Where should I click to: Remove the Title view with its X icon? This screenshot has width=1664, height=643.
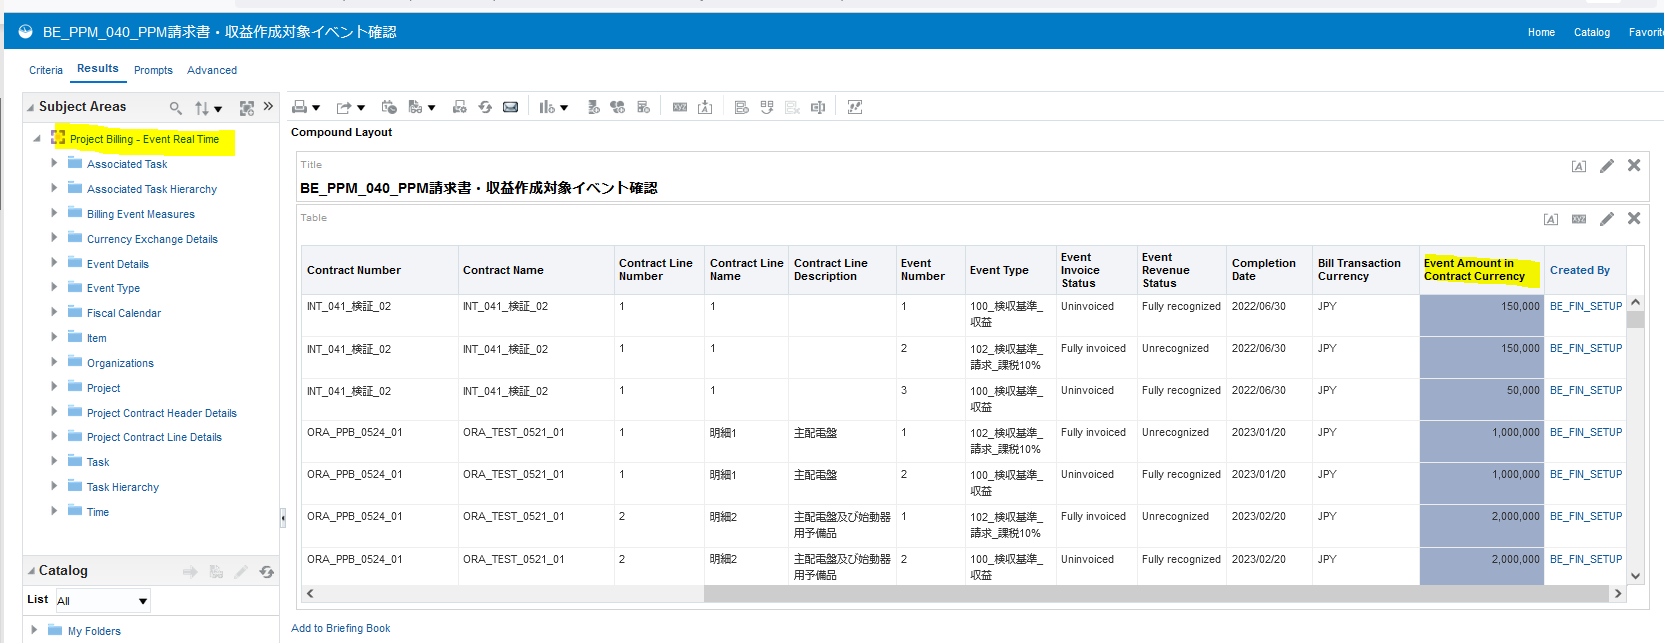pyautogui.click(x=1634, y=165)
